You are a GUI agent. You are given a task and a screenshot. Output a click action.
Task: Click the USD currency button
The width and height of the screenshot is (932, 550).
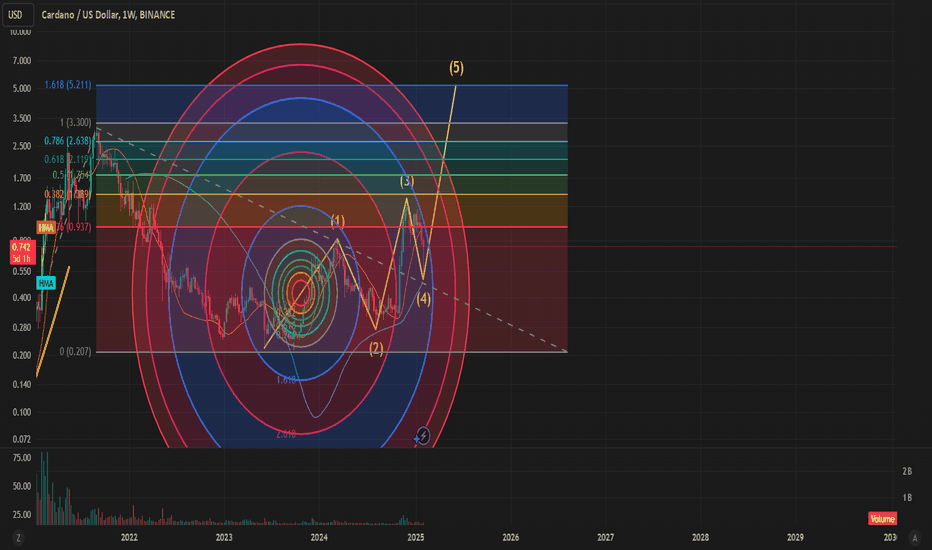click(16, 14)
